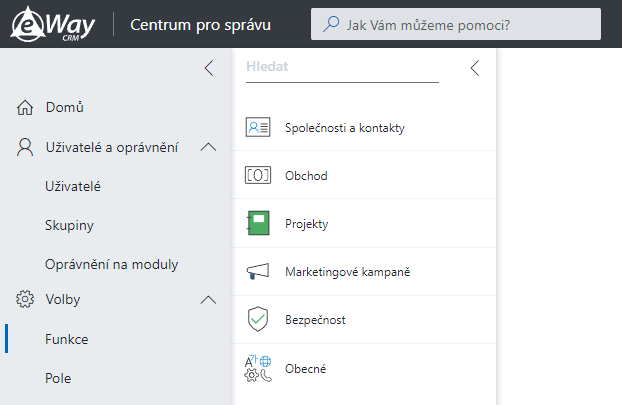
Task: Open the green Projekty notebook icon
Action: [x=258, y=223]
